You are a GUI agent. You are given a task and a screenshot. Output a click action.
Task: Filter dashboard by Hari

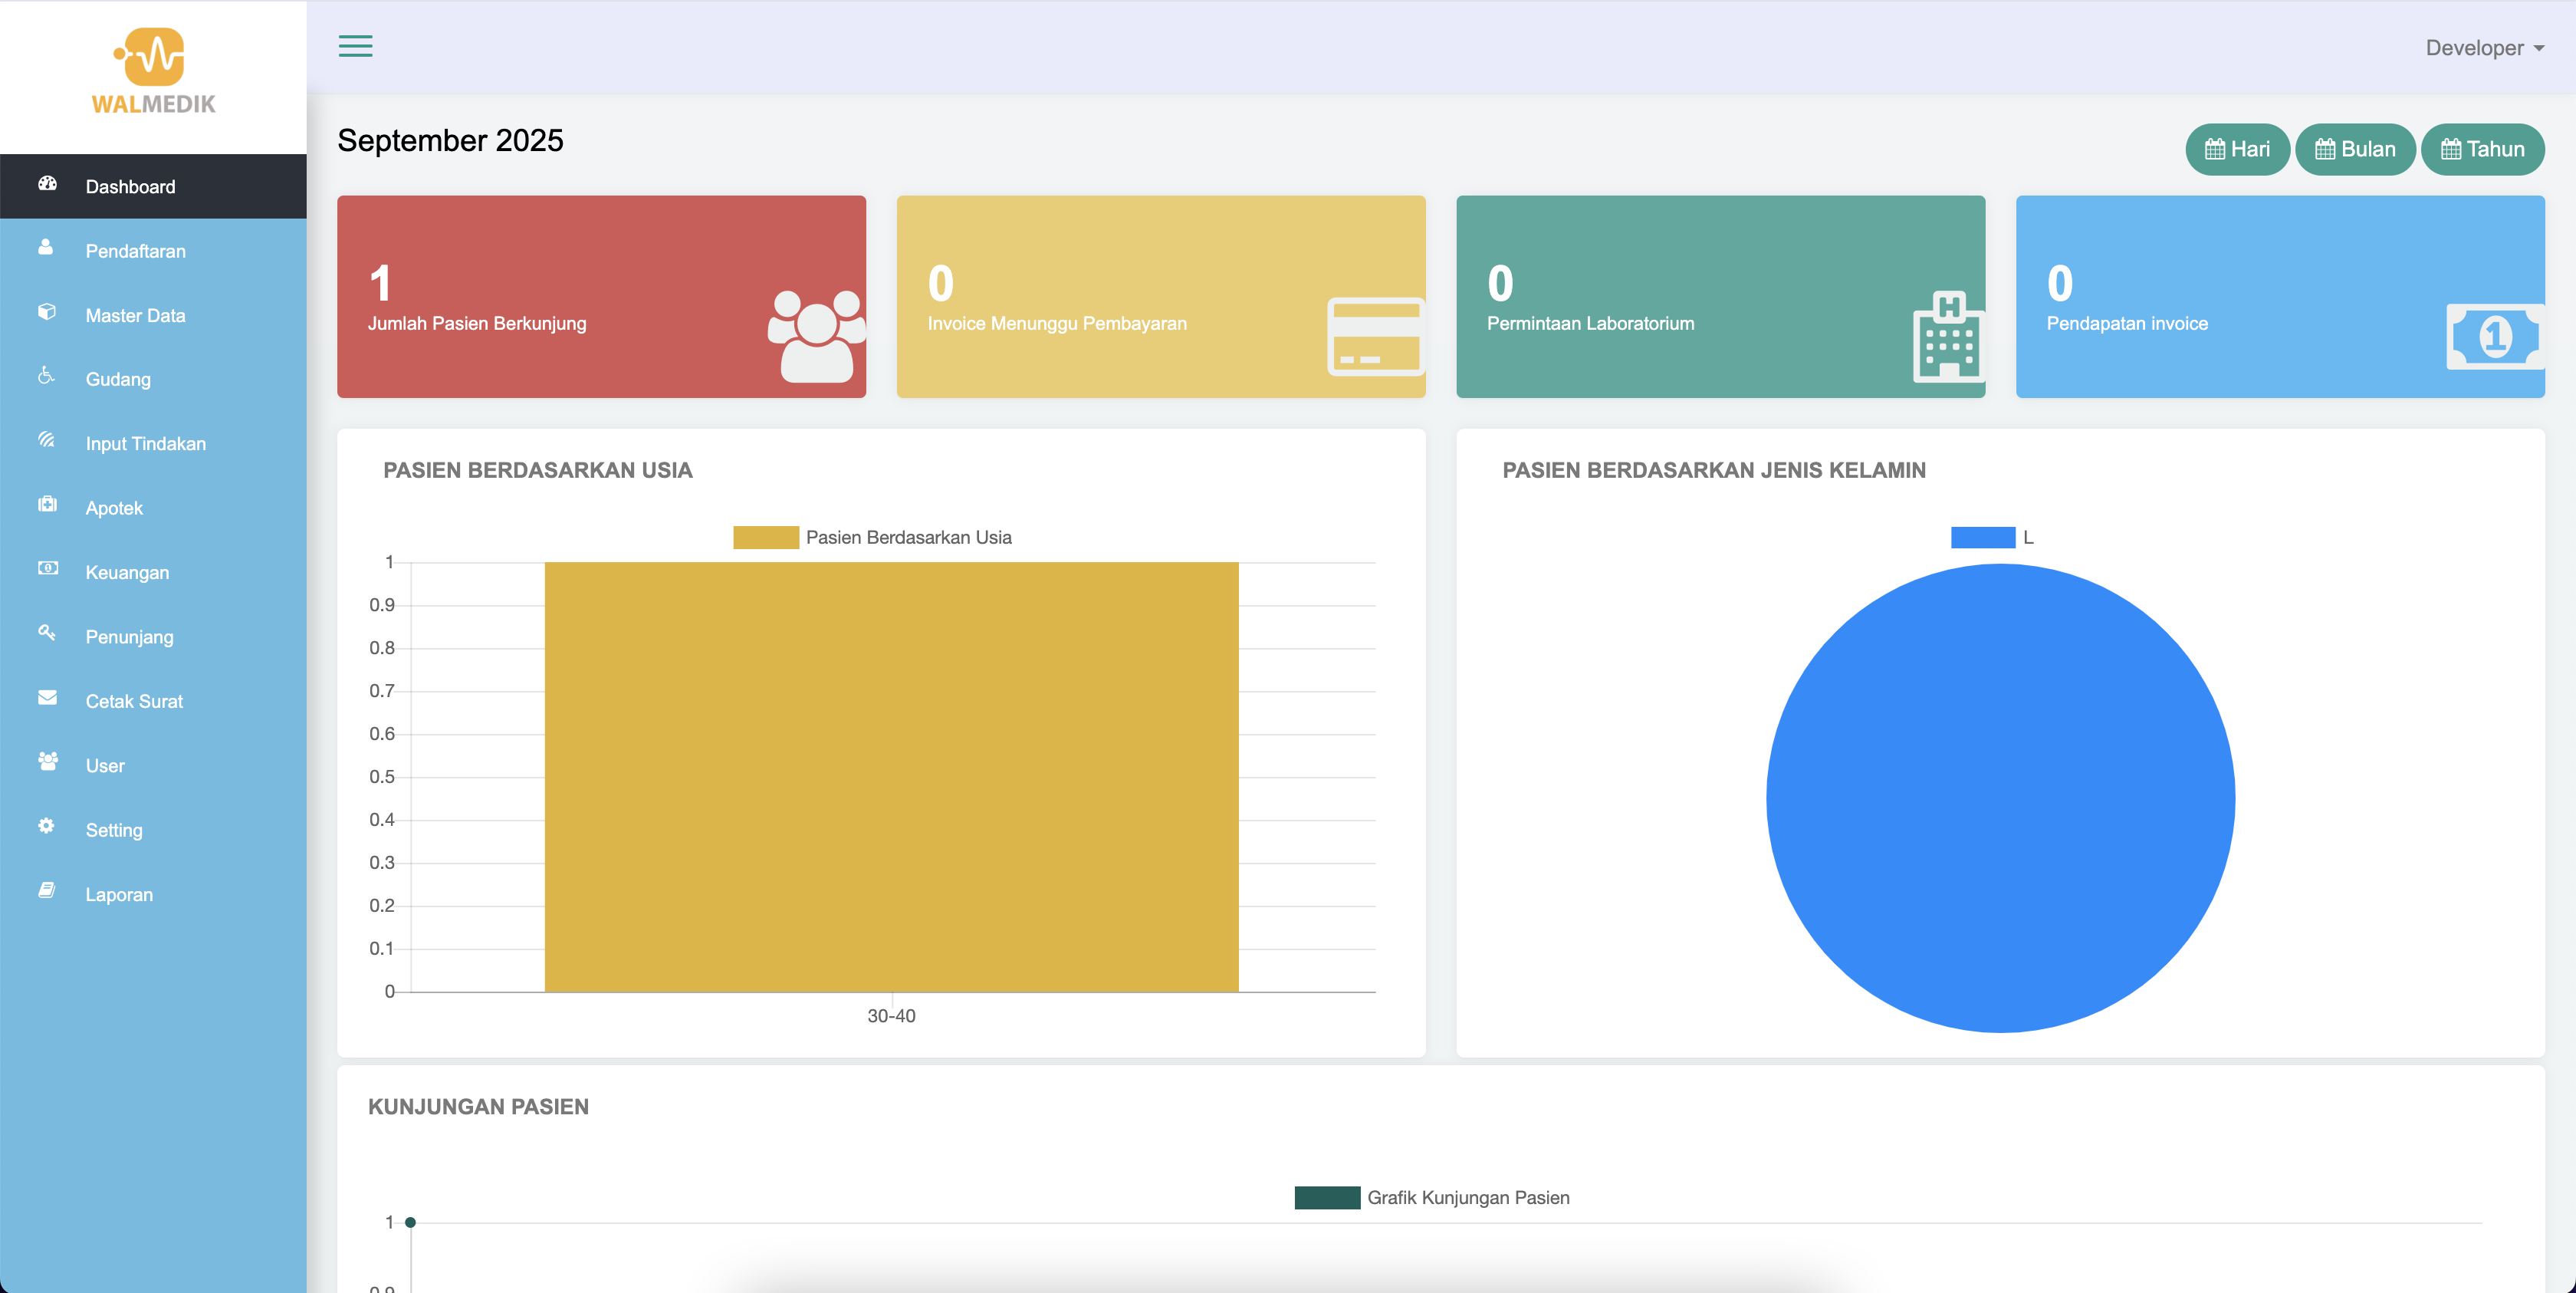2237,149
